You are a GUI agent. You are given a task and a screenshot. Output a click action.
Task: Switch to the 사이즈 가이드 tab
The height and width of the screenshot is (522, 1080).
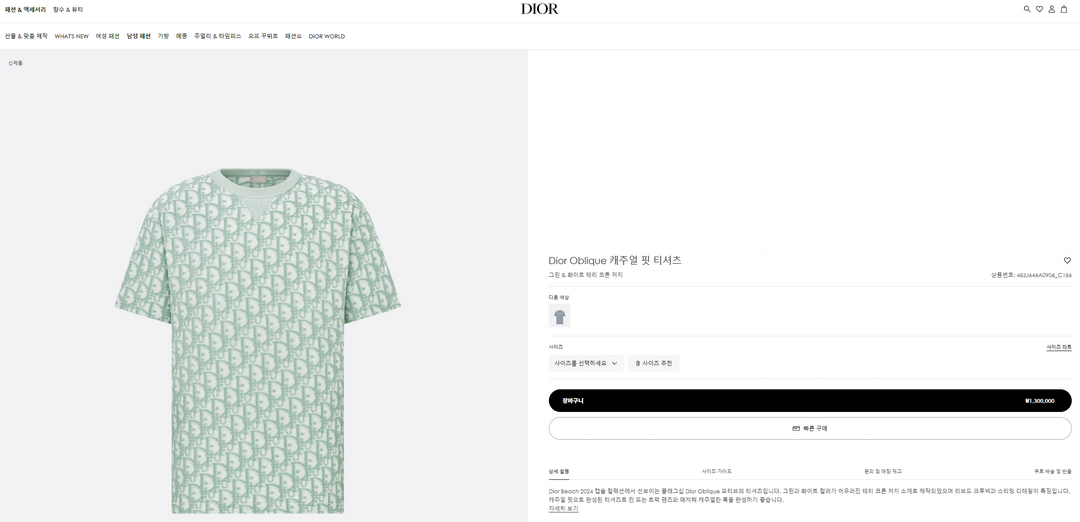click(717, 471)
